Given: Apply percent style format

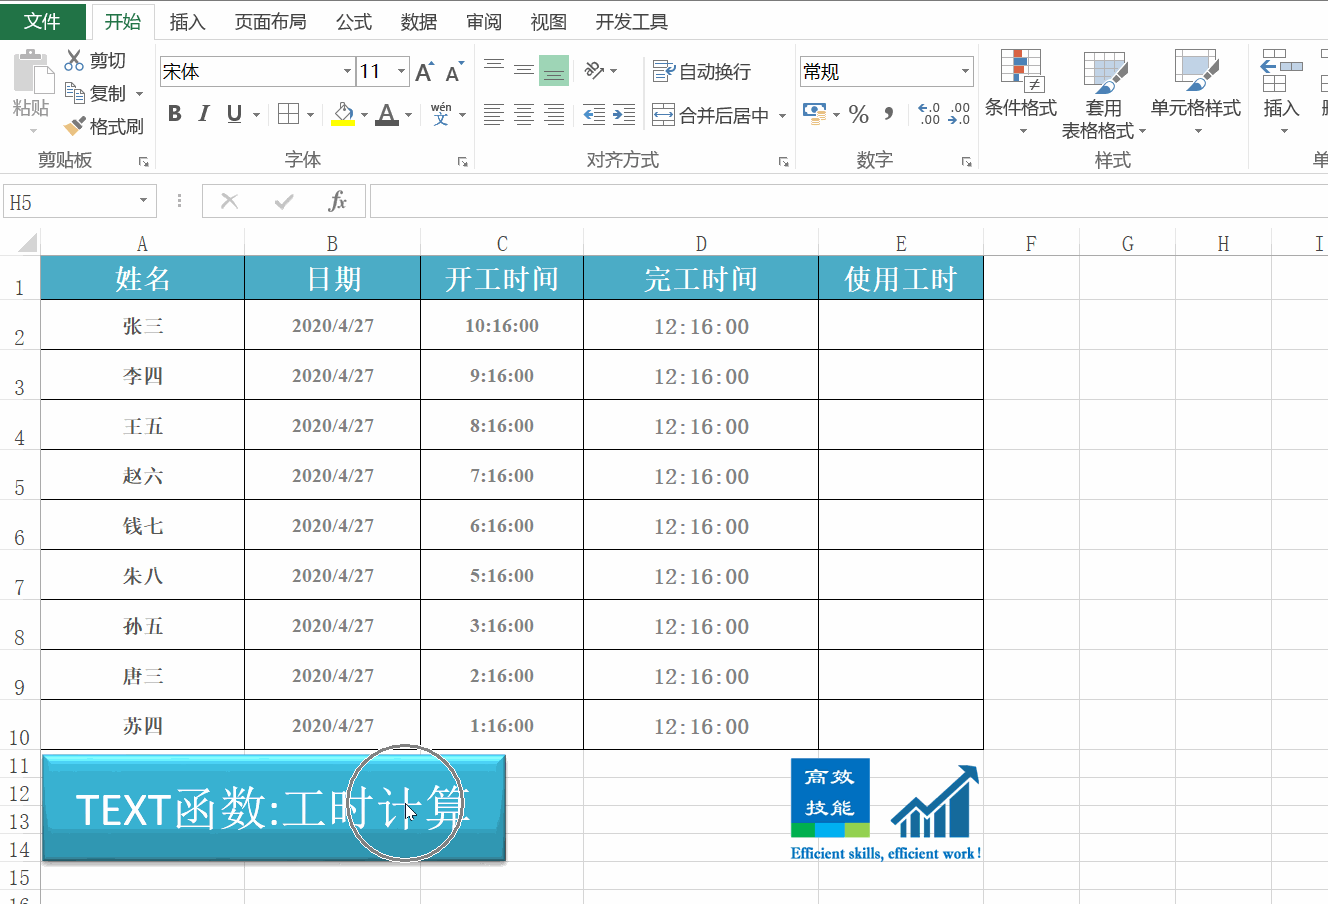Looking at the screenshot, I should (x=859, y=114).
